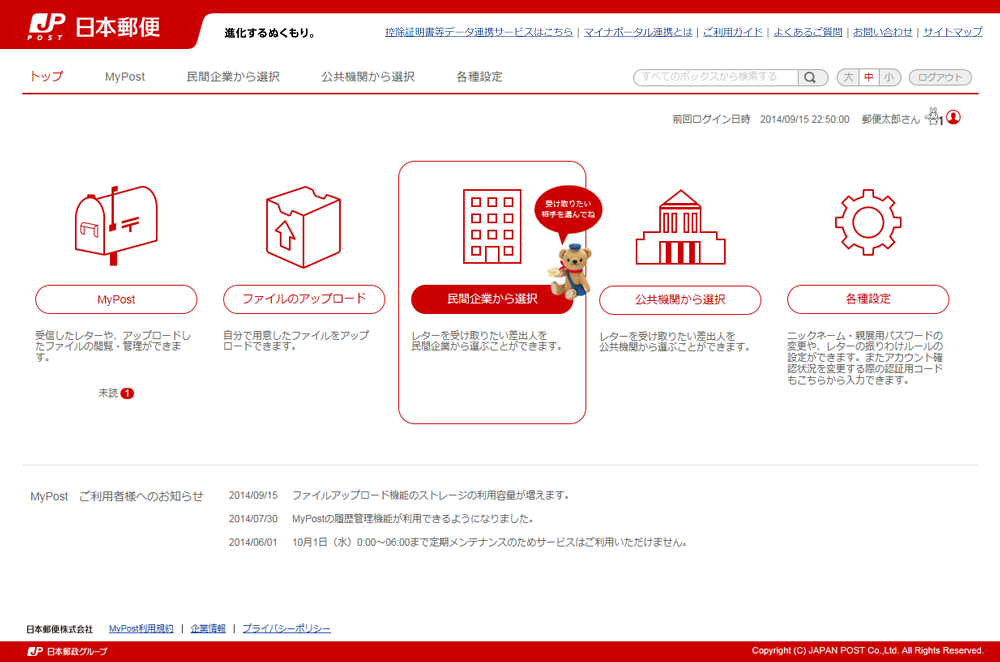
Task: Click the 日本郵便株式会社 footer text
Action: click(x=59, y=629)
